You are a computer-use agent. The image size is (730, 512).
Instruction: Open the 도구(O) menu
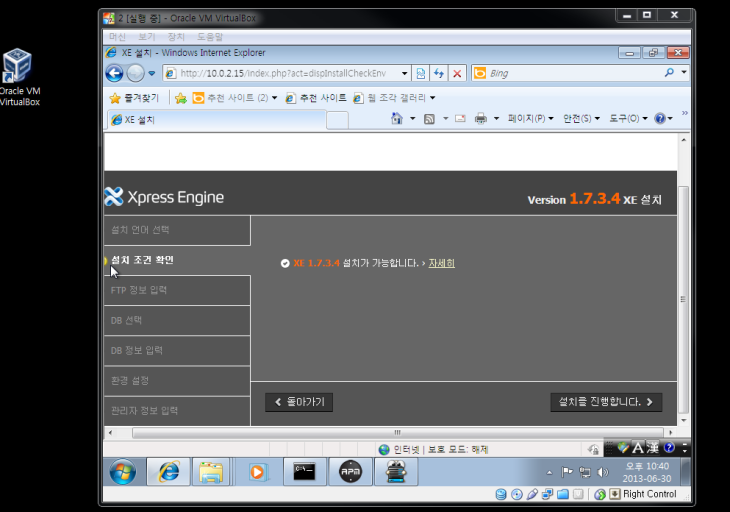click(x=629, y=119)
